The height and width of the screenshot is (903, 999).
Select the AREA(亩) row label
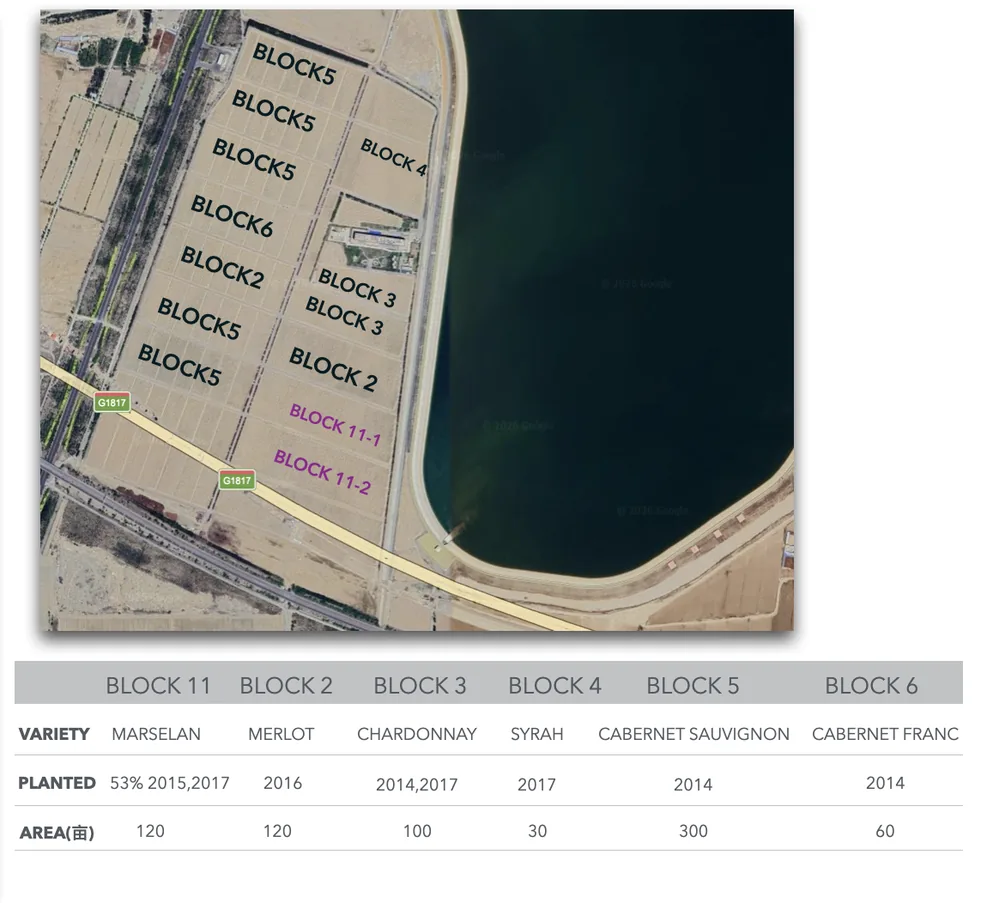[57, 832]
